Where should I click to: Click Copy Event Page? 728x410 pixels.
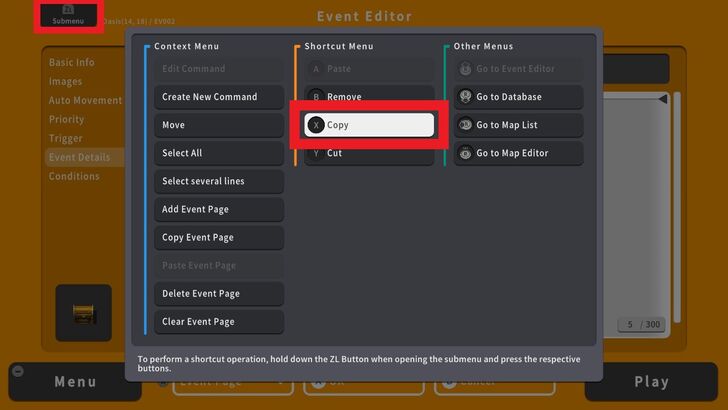[x=218, y=238]
